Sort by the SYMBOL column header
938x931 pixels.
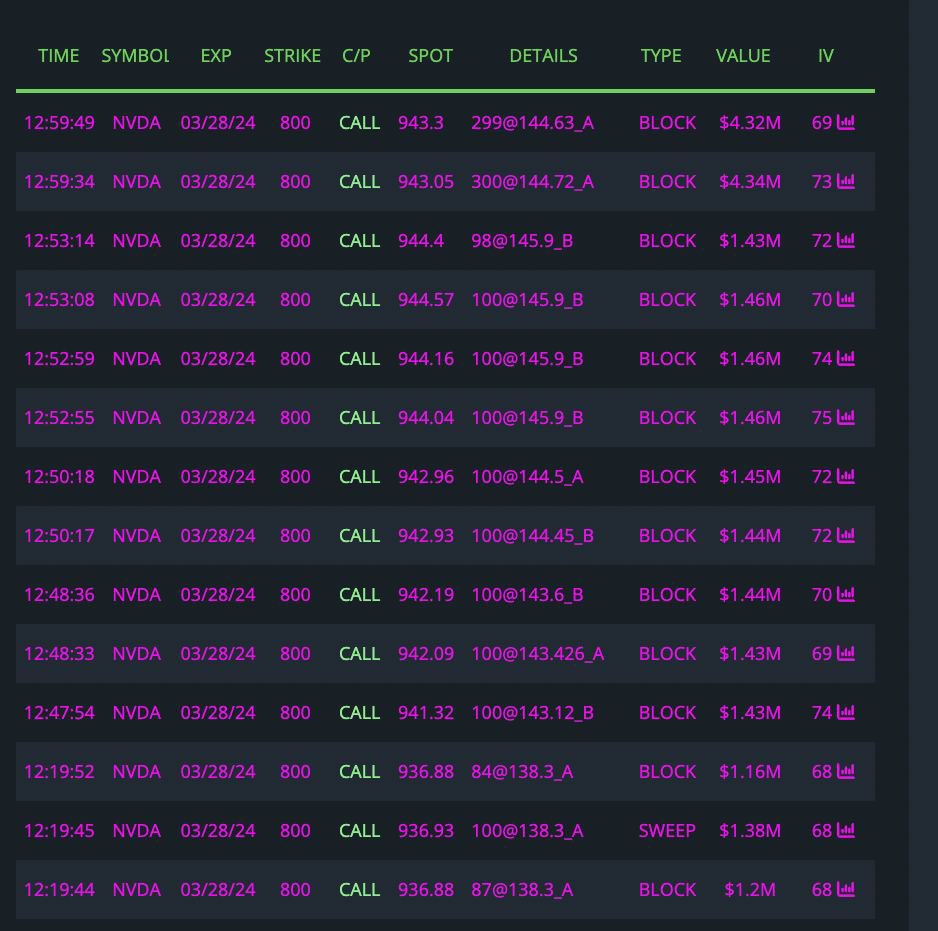tap(135, 56)
